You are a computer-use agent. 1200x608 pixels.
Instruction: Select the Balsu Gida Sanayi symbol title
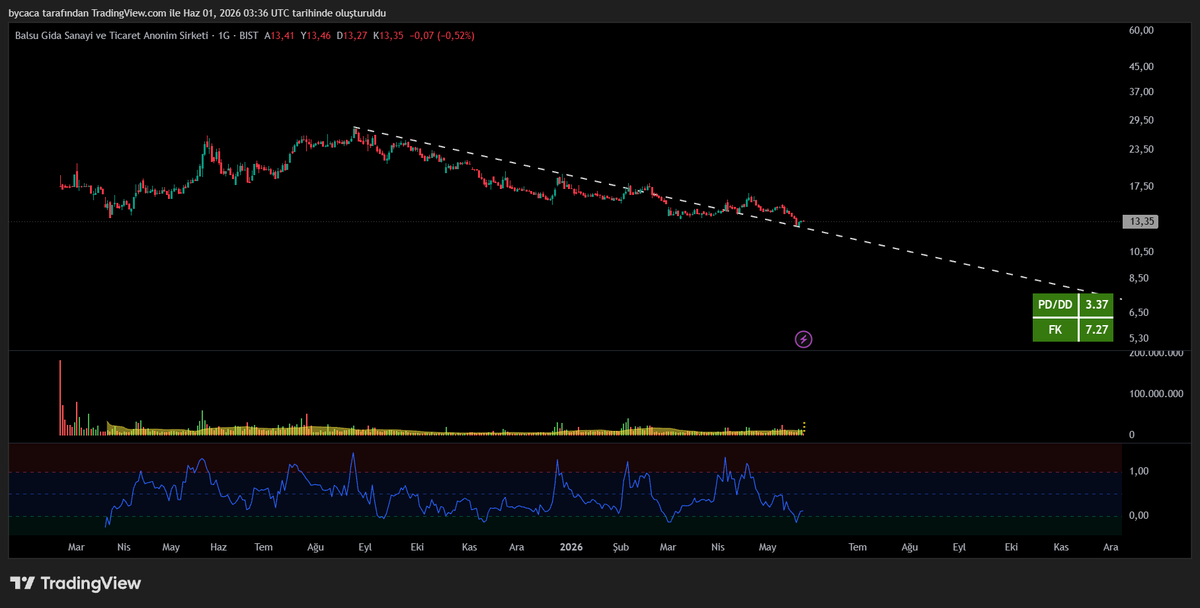click(x=112, y=35)
